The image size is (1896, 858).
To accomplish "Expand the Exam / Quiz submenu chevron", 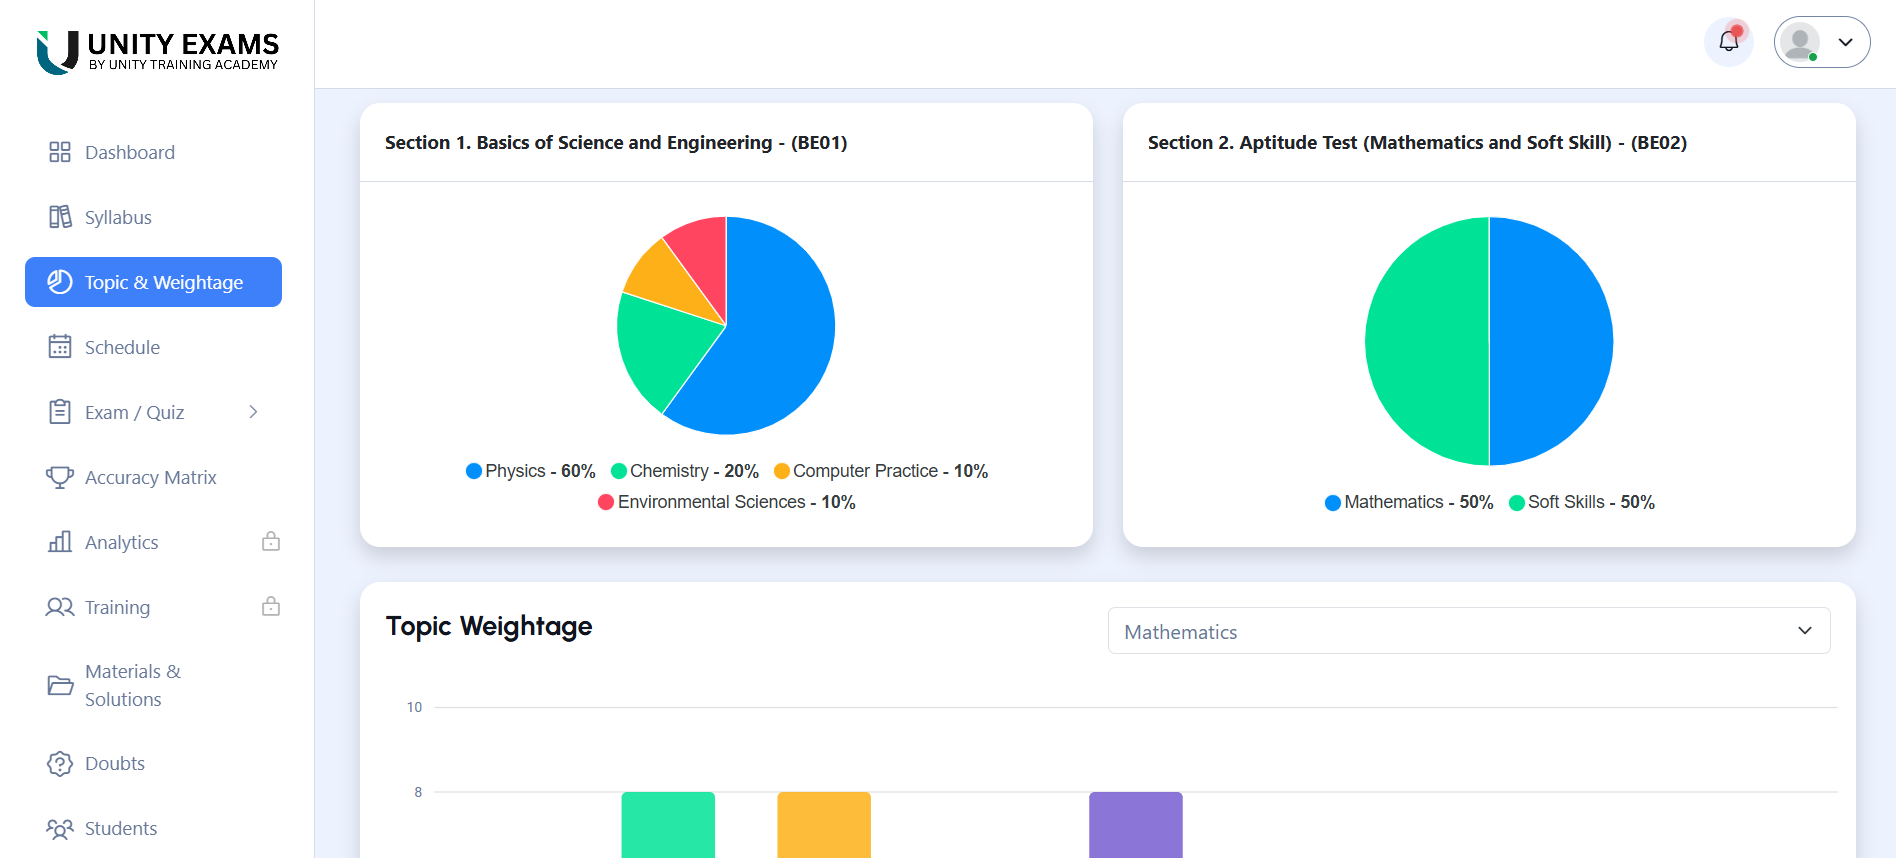I will click(253, 412).
